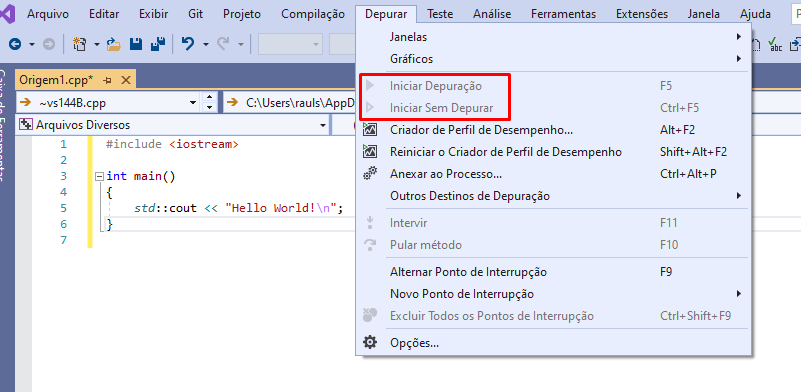This screenshot has width=801, height=392.
Task: Click the grayed Navigate Forward arrow icon
Action: (x=49, y=44)
